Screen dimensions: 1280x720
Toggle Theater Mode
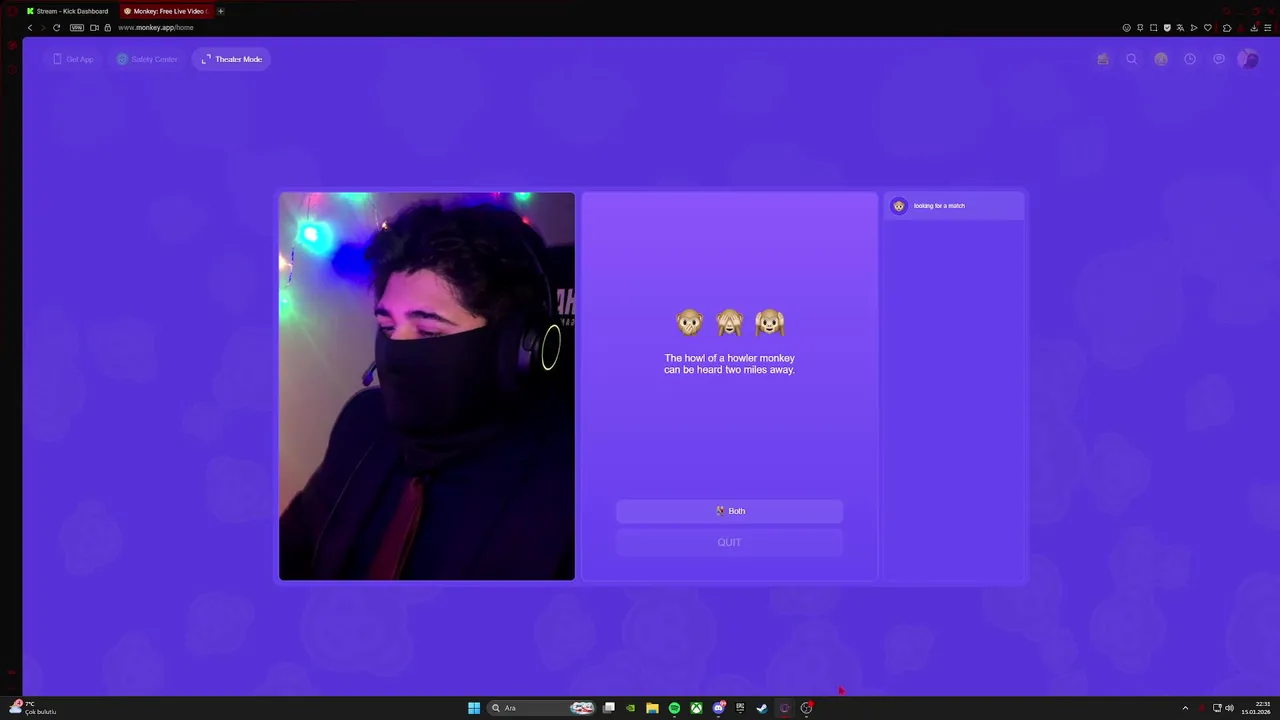coord(232,59)
